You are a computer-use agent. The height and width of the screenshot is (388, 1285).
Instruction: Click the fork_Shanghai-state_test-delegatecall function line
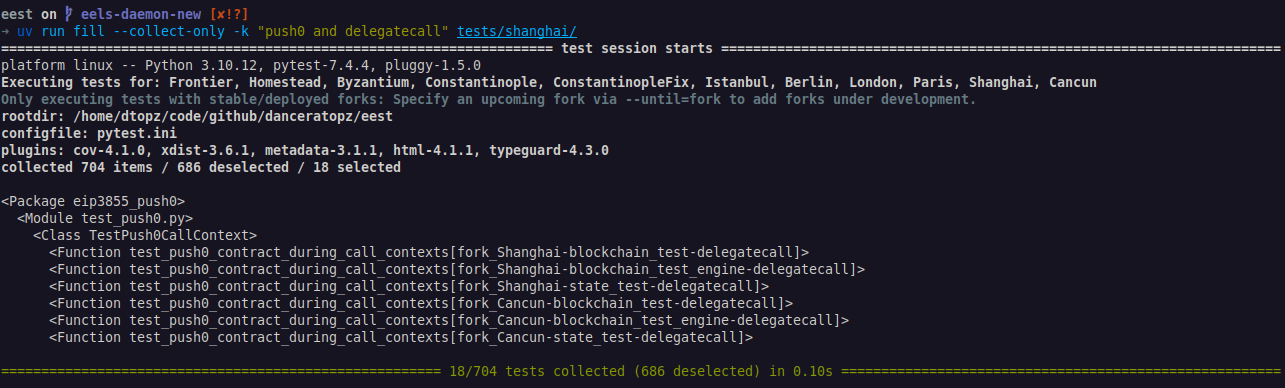409,287
